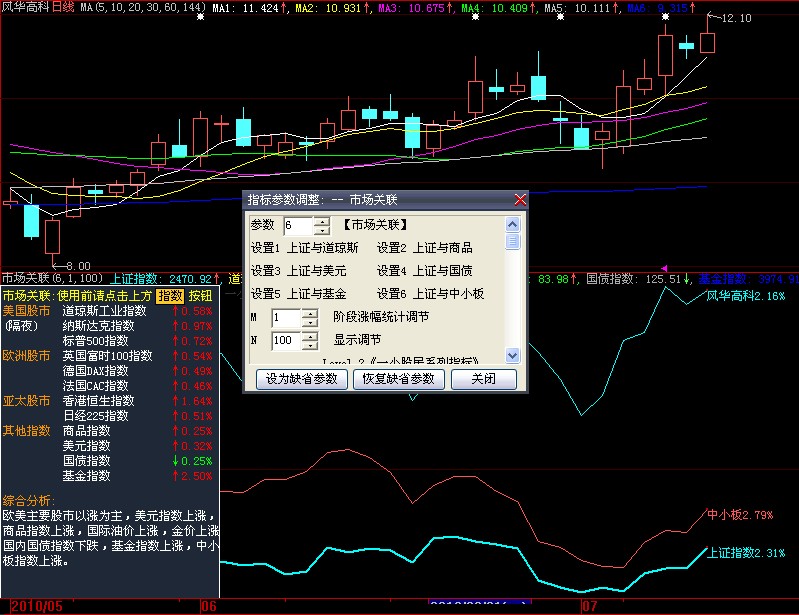
Task: Decrement the M parameter spinner down
Action: click(x=309, y=322)
